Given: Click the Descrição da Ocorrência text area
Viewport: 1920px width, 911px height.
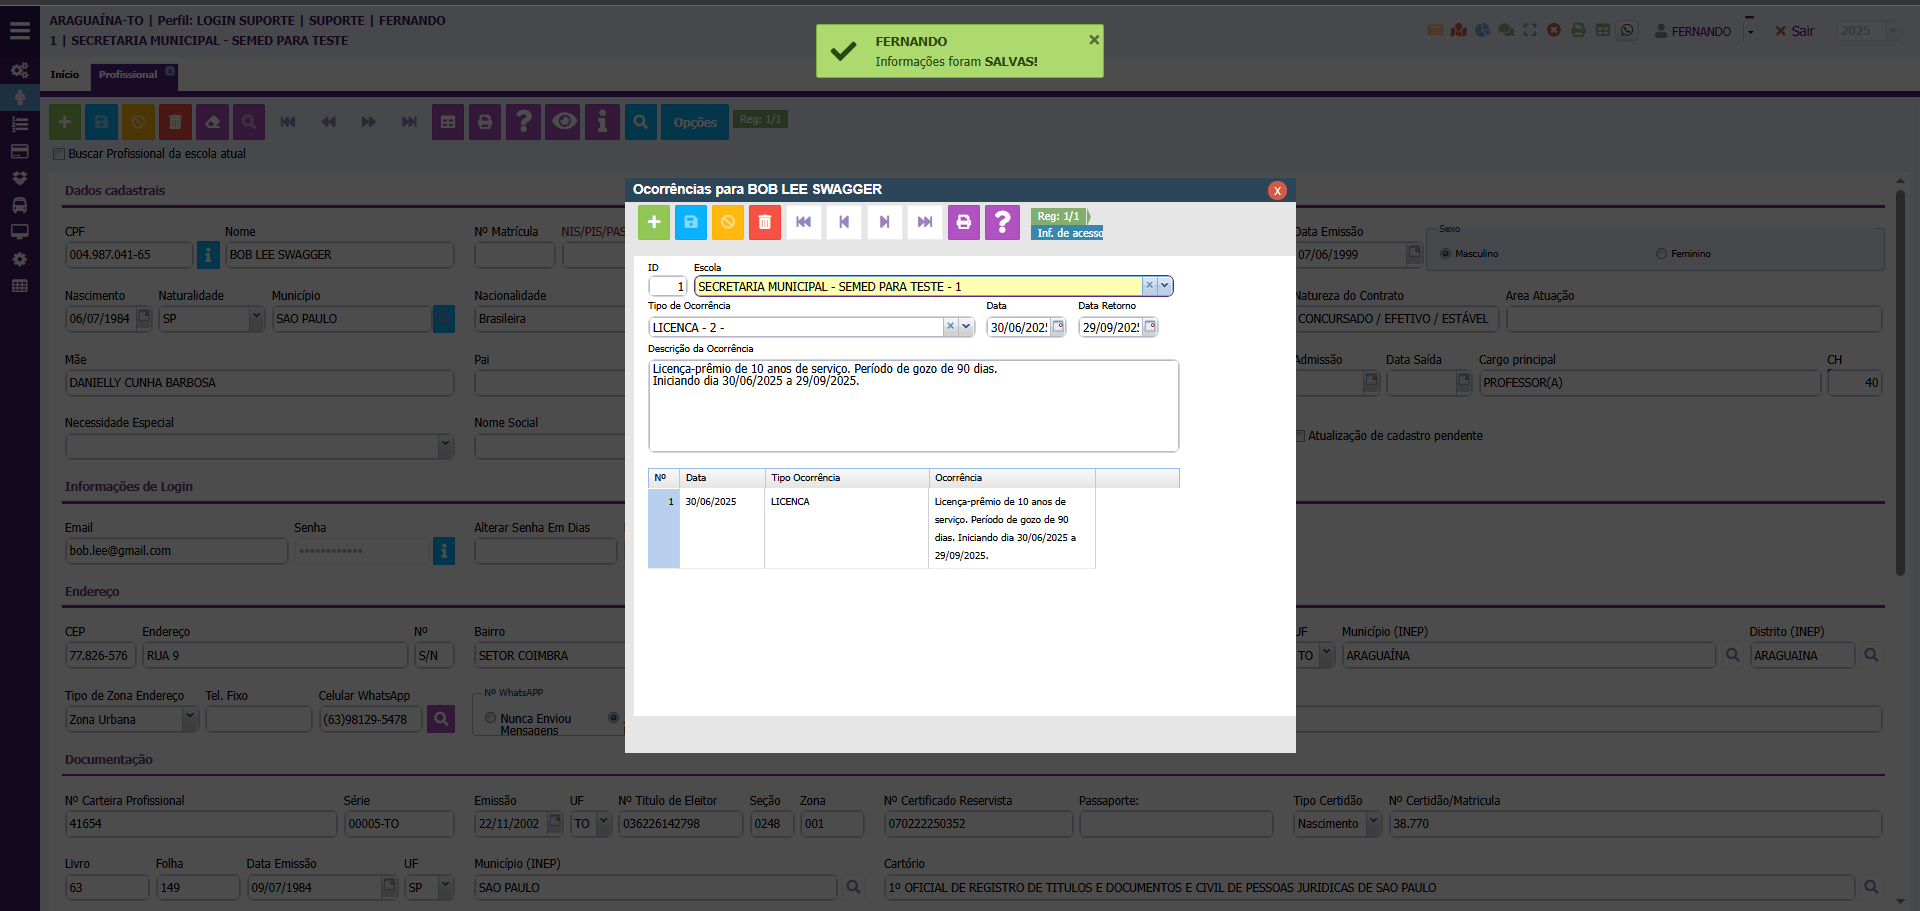Looking at the screenshot, I should click(913, 410).
